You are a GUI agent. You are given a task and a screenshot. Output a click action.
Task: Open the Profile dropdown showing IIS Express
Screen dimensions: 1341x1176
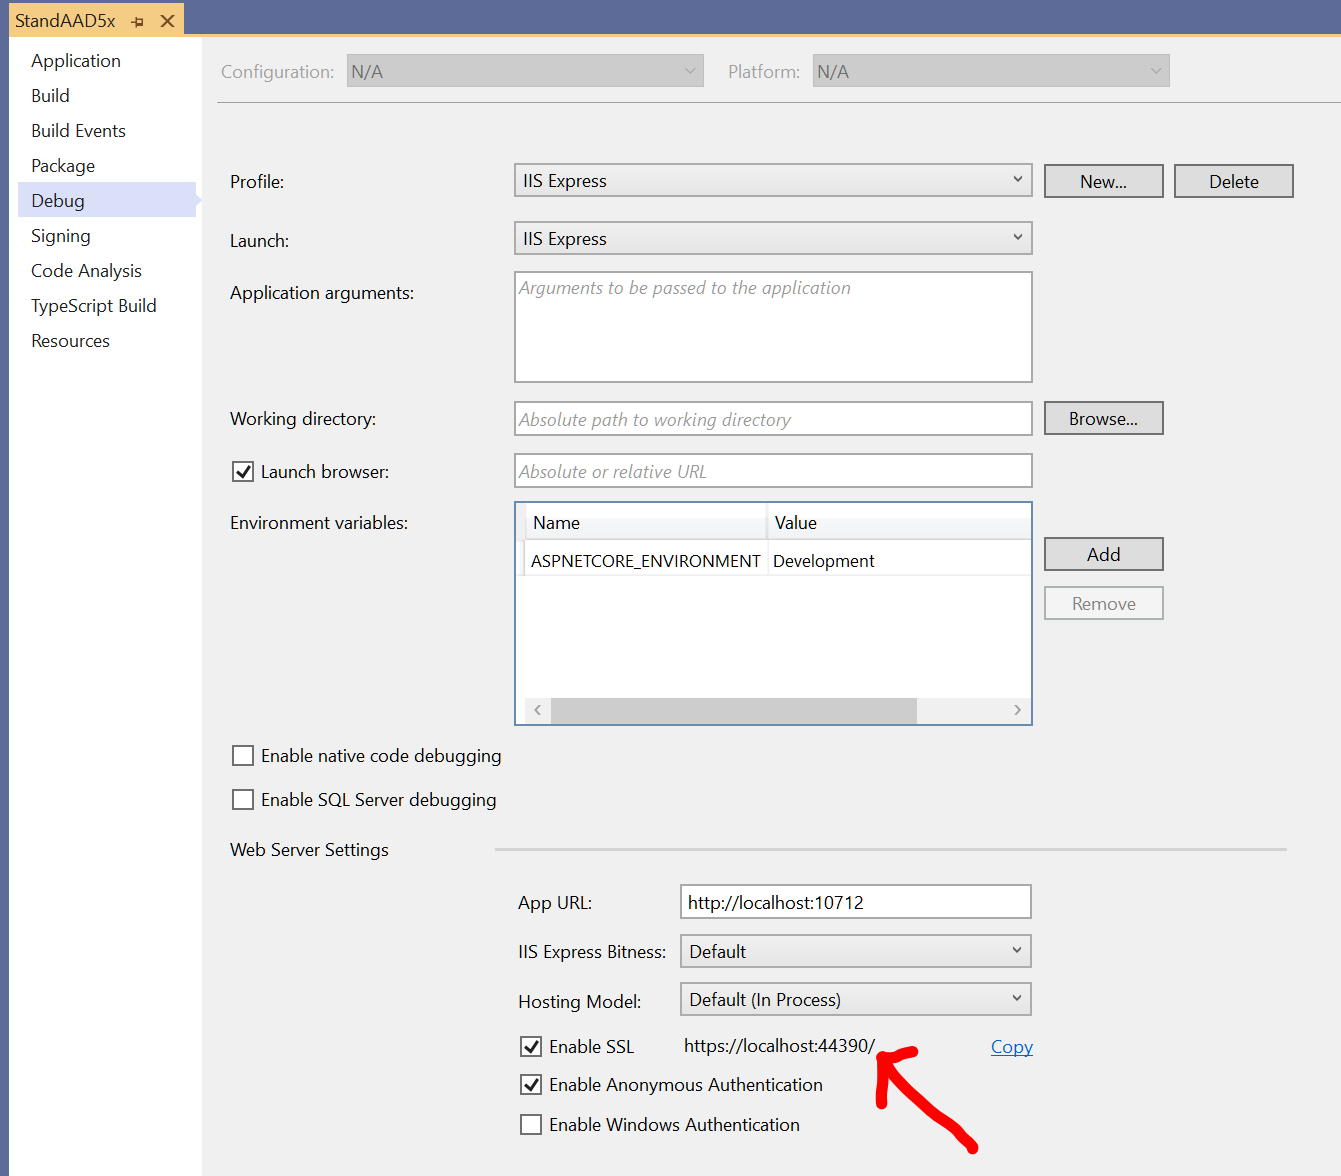coord(1016,180)
